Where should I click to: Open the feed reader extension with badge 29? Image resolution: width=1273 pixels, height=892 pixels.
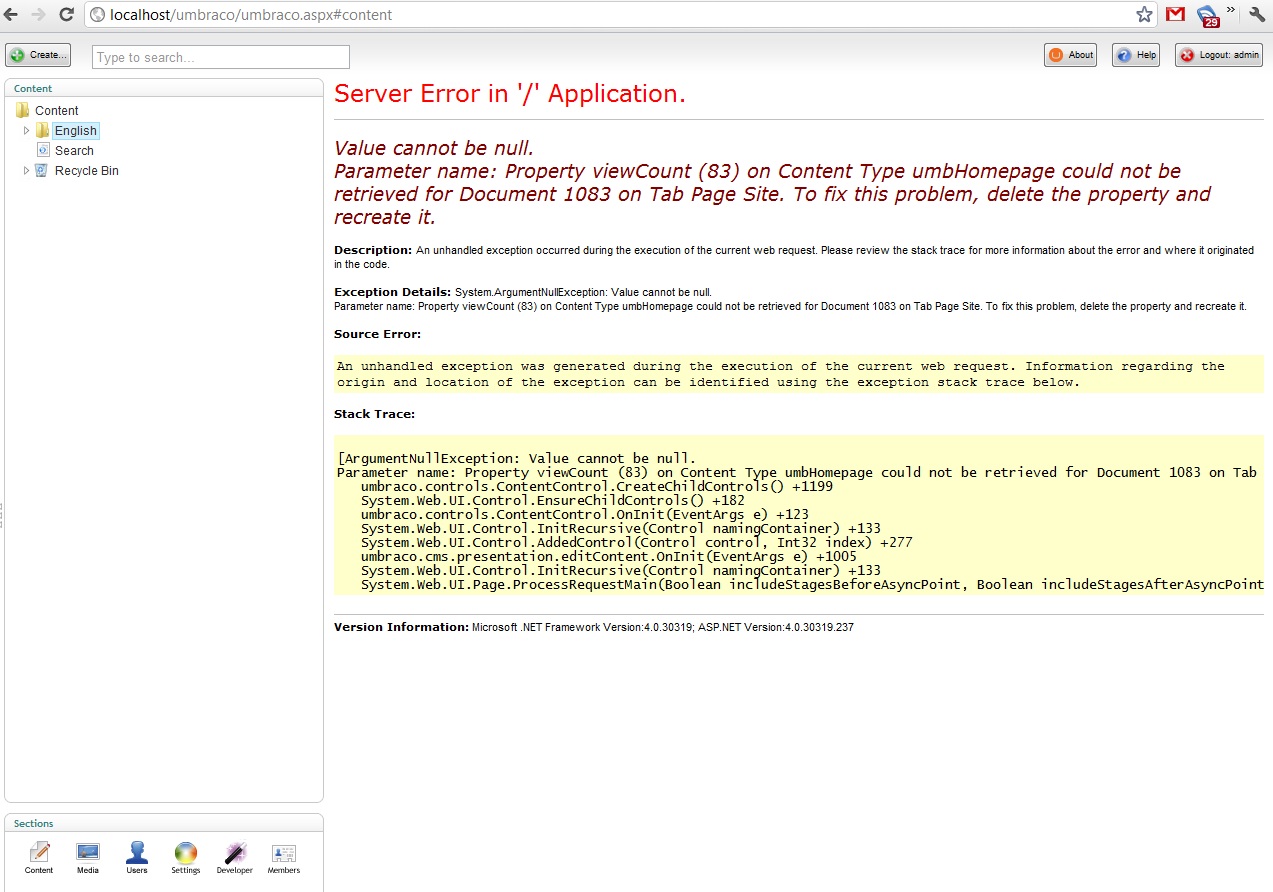click(x=1208, y=16)
